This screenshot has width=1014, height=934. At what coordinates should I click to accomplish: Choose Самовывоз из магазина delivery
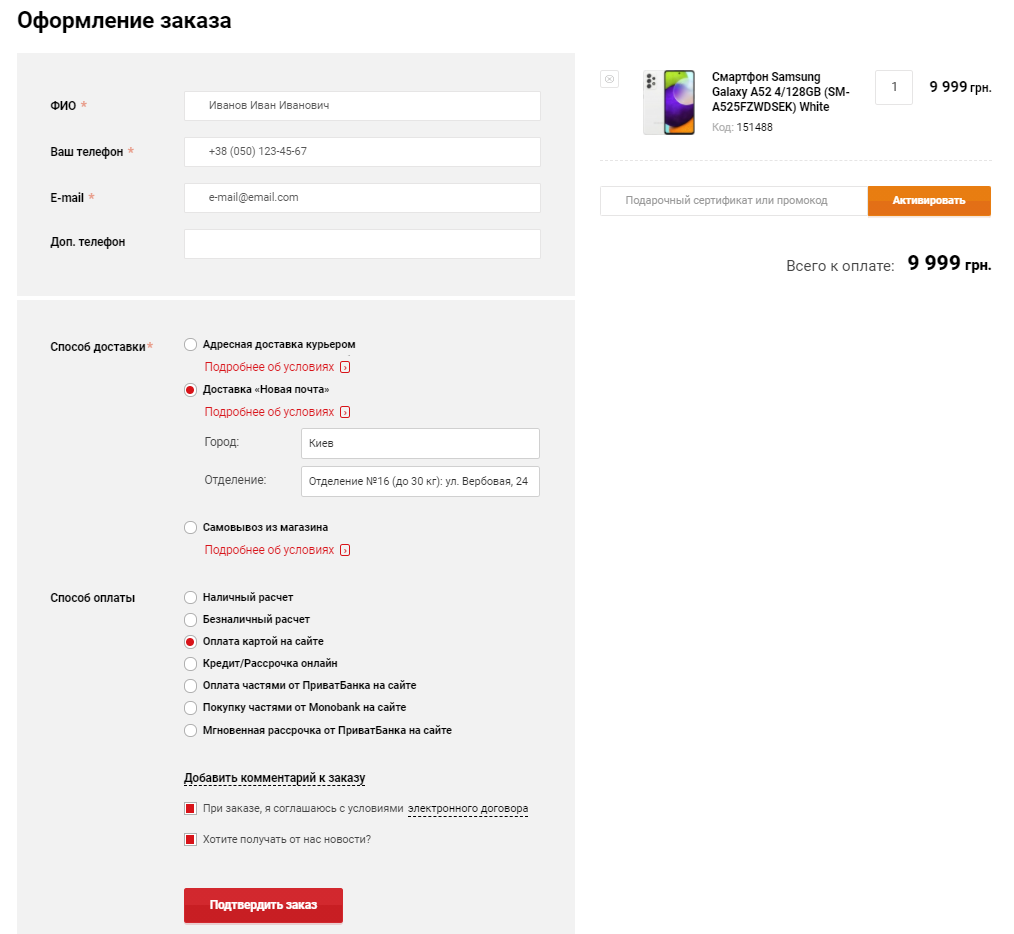(x=191, y=527)
